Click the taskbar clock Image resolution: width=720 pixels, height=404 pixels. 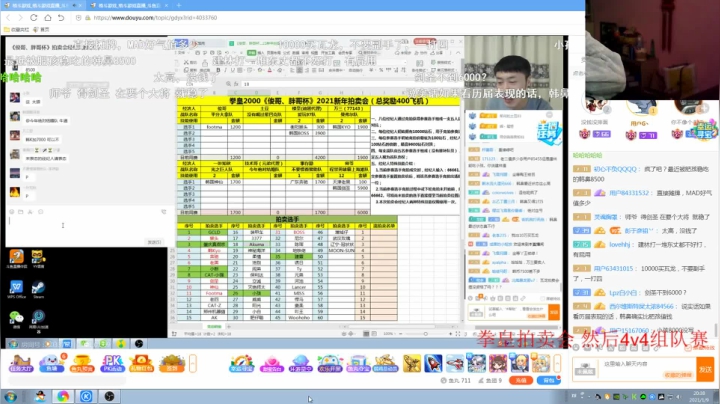tap(699, 396)
